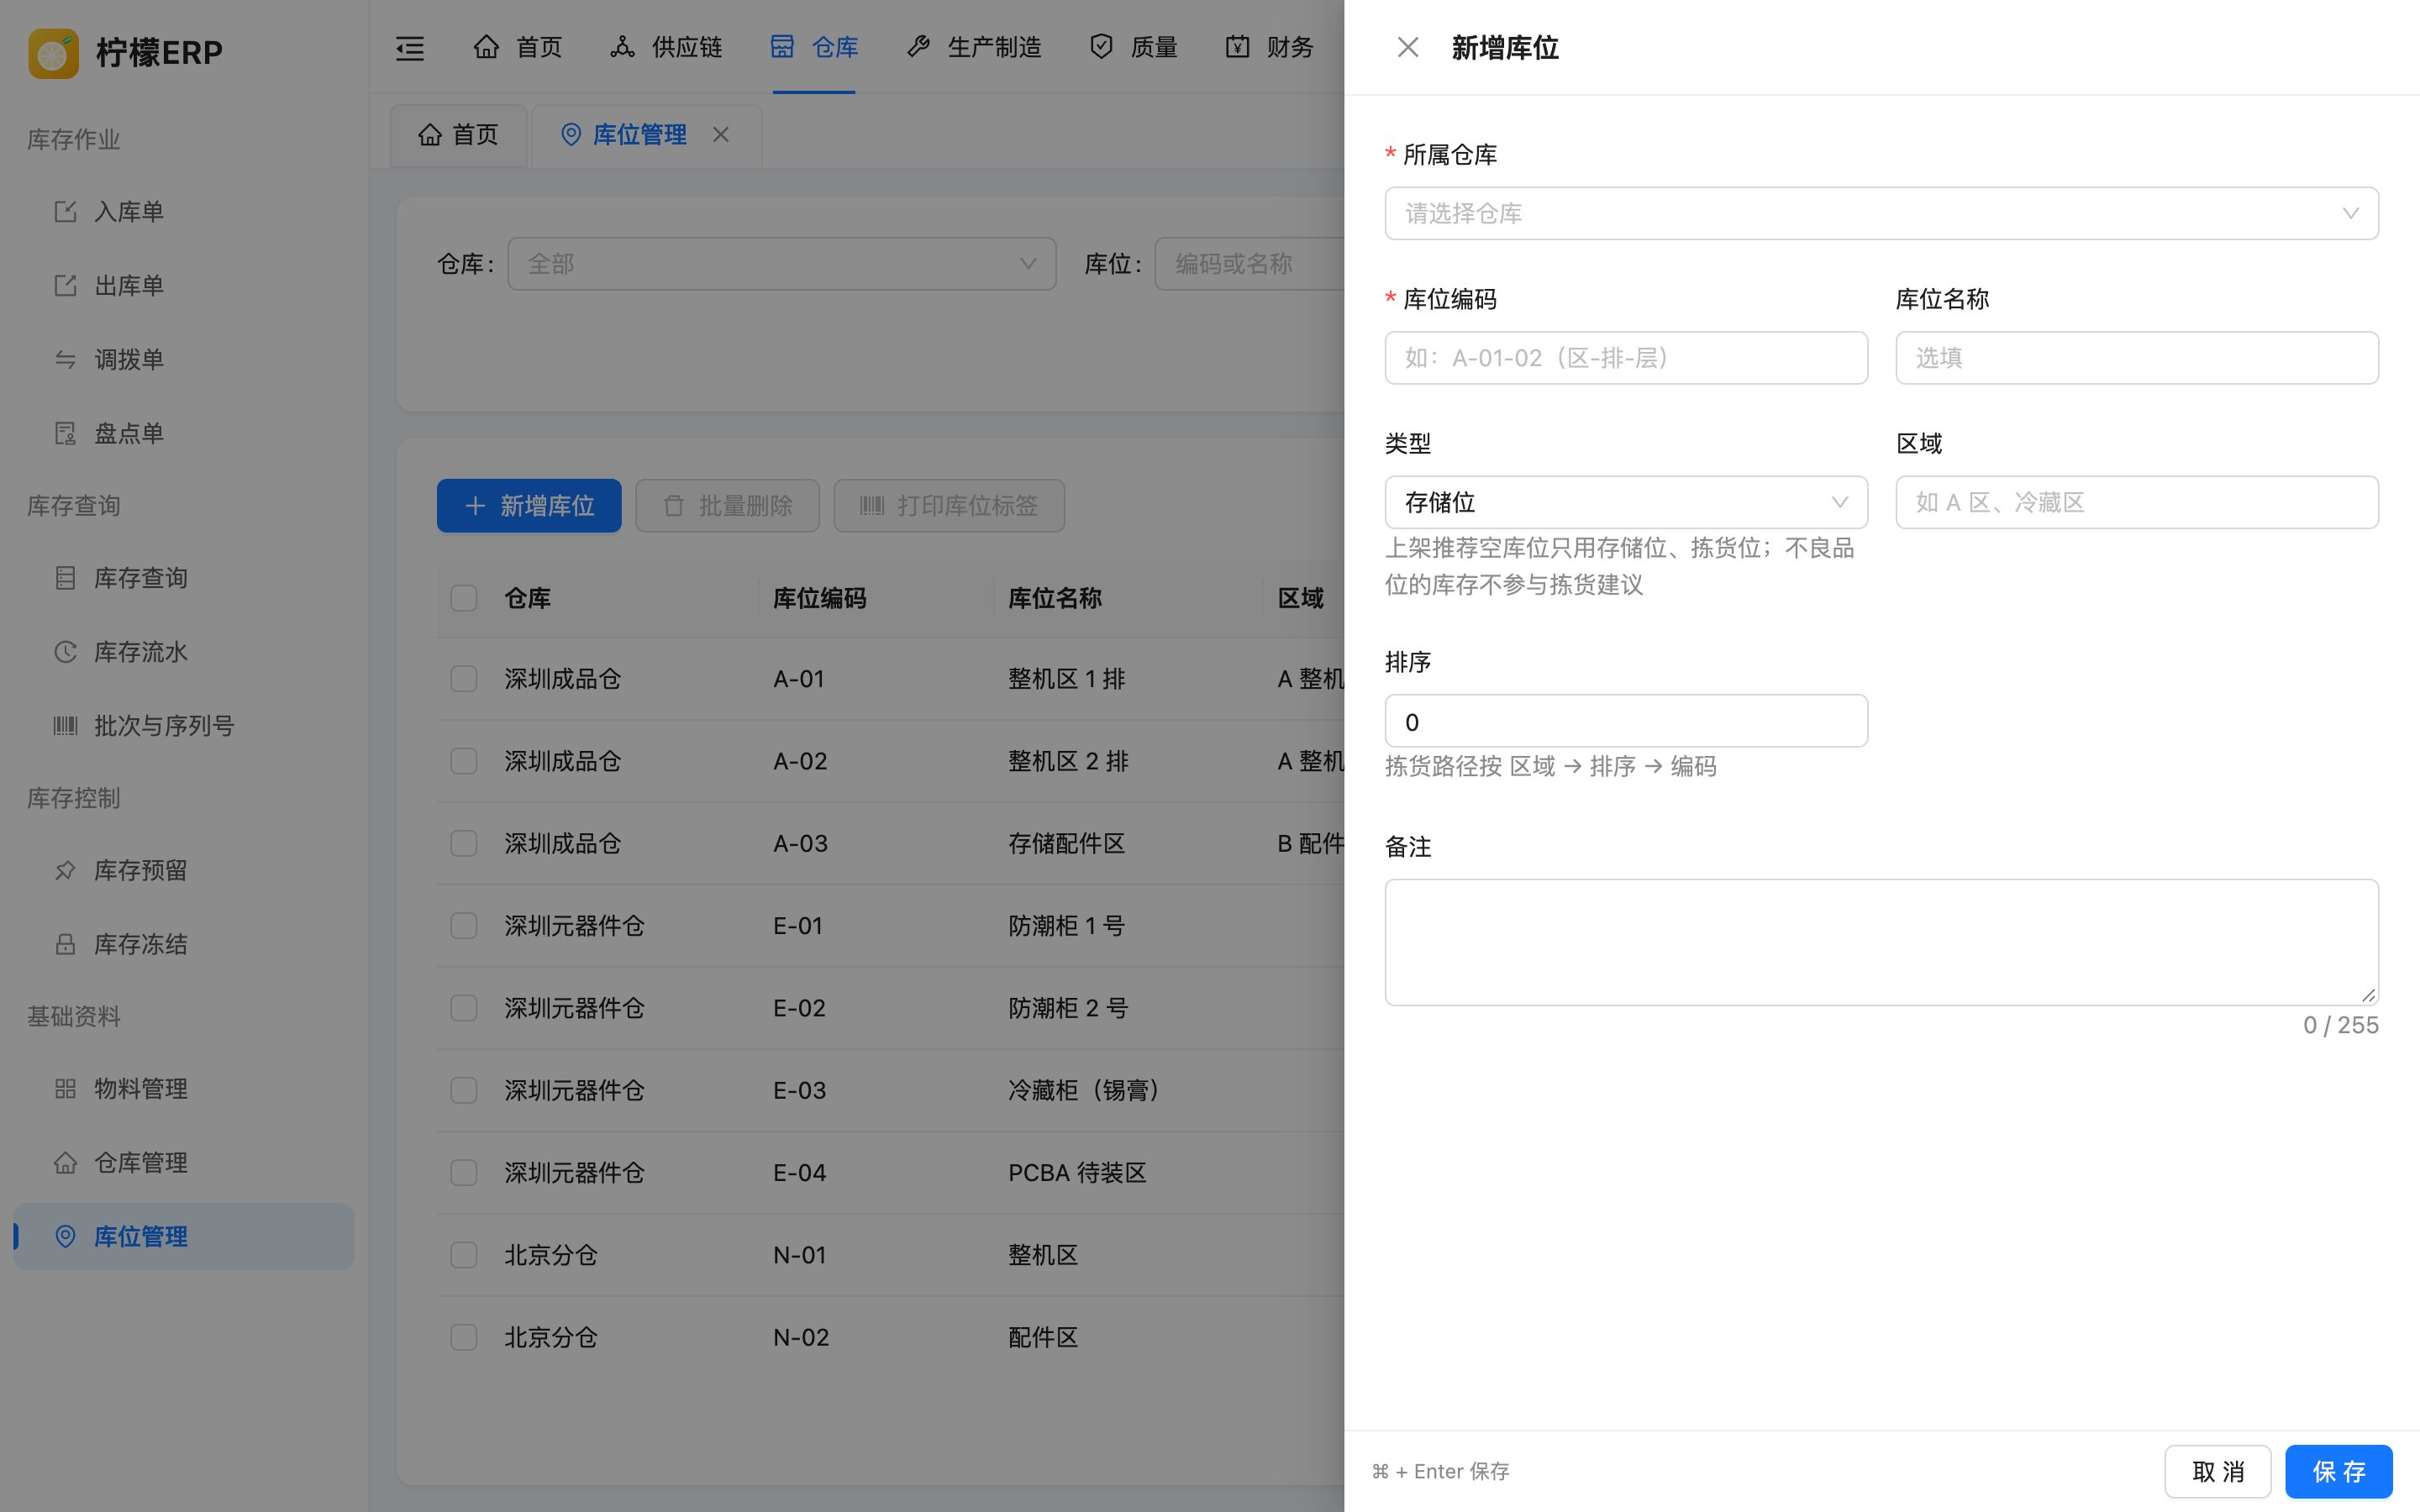2420x1512 pixels.
Task: Check the row for A-03 存储配件区
Action: click(x=464, y=843)
